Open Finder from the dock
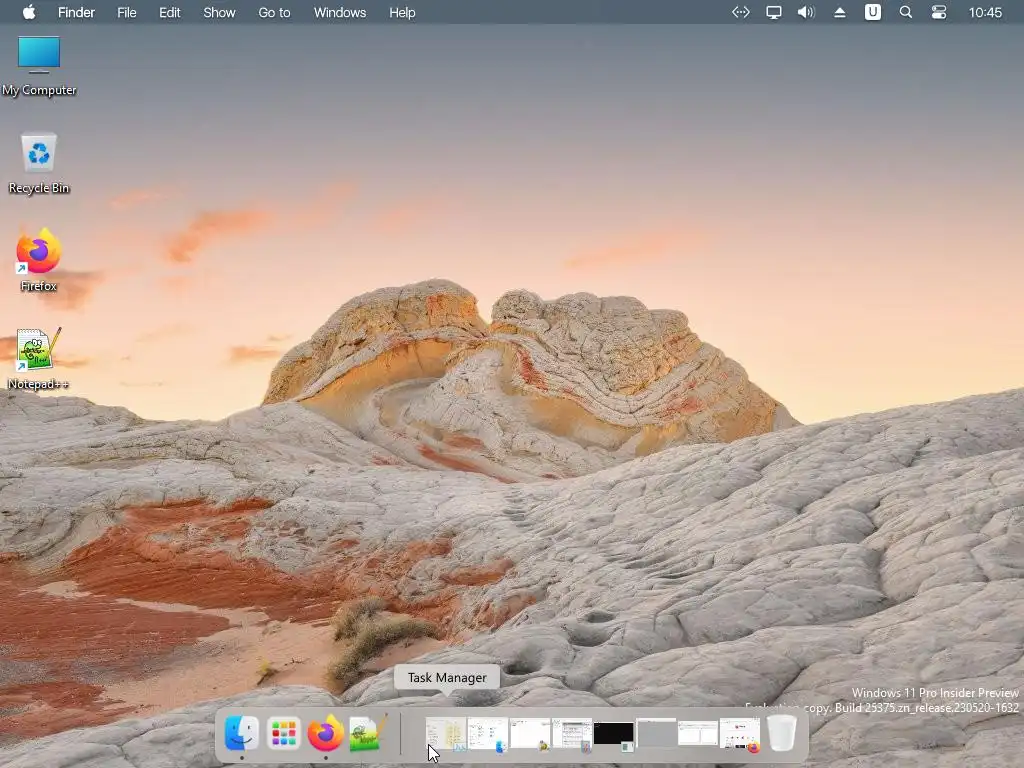 241,733
